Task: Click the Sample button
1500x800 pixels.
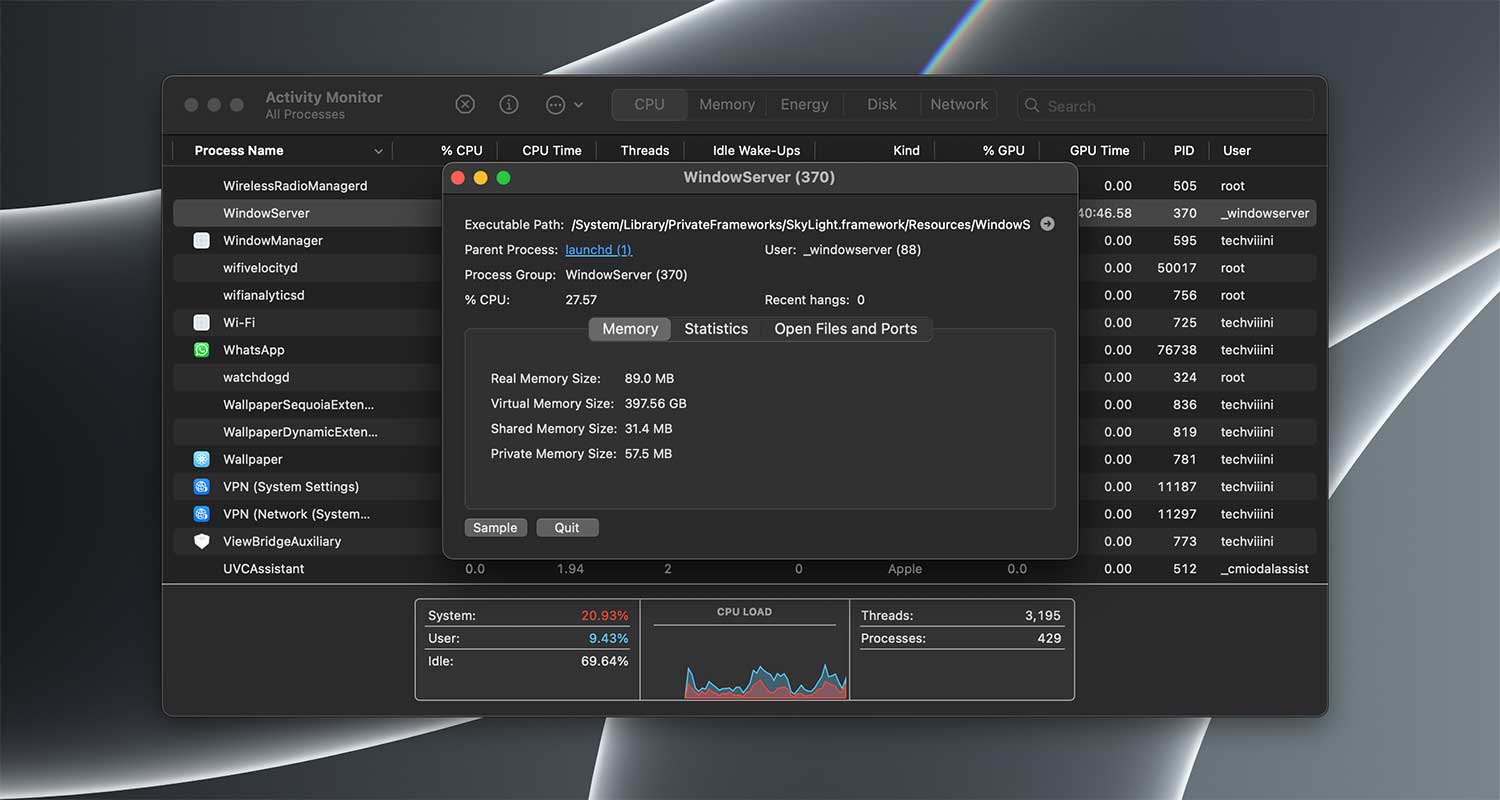Action: (x=495, y=527)
